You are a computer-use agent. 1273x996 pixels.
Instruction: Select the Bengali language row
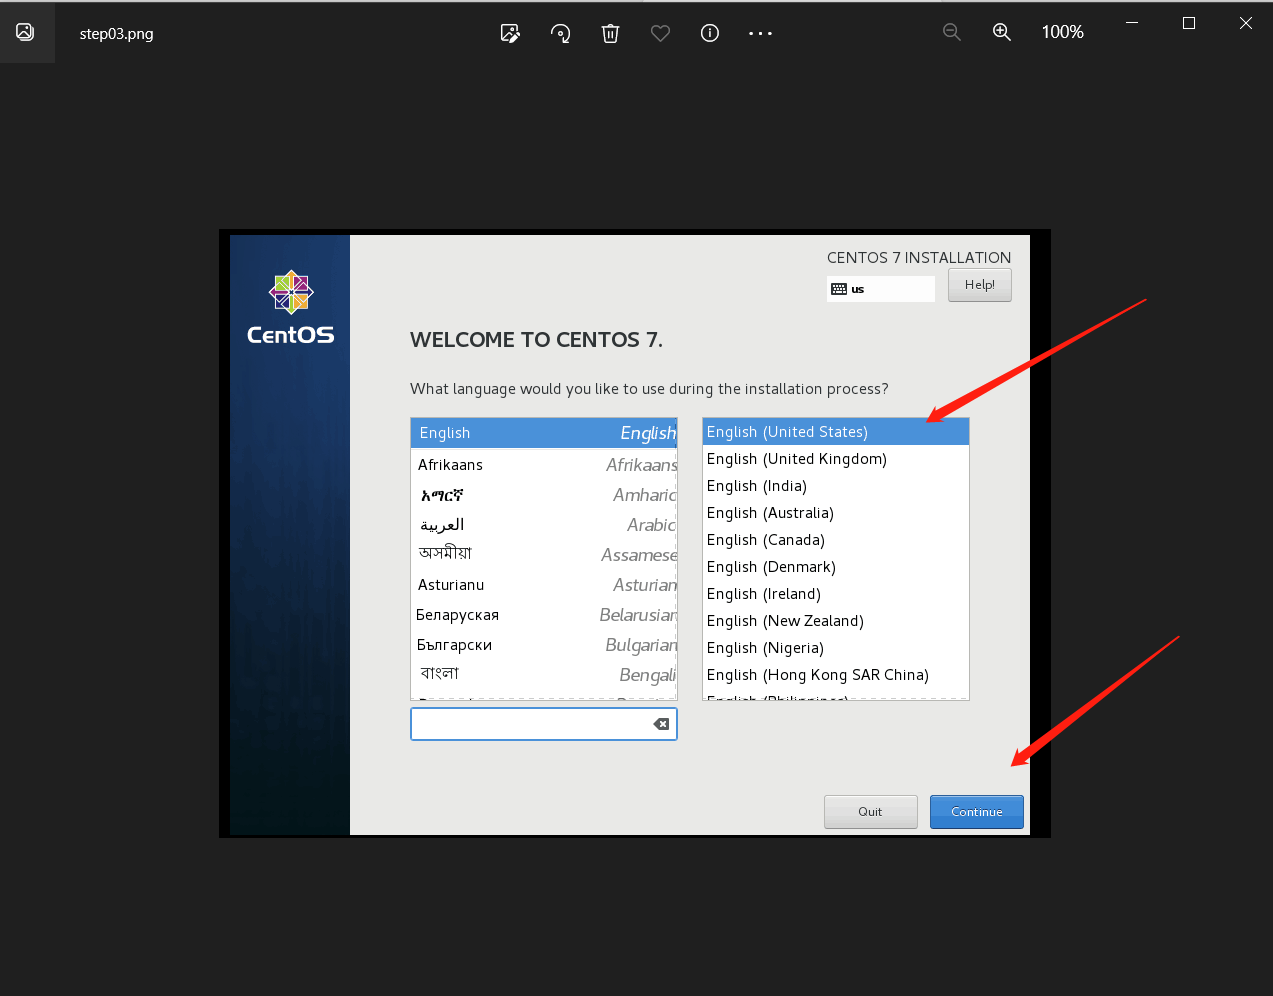(x=544, y=675)
